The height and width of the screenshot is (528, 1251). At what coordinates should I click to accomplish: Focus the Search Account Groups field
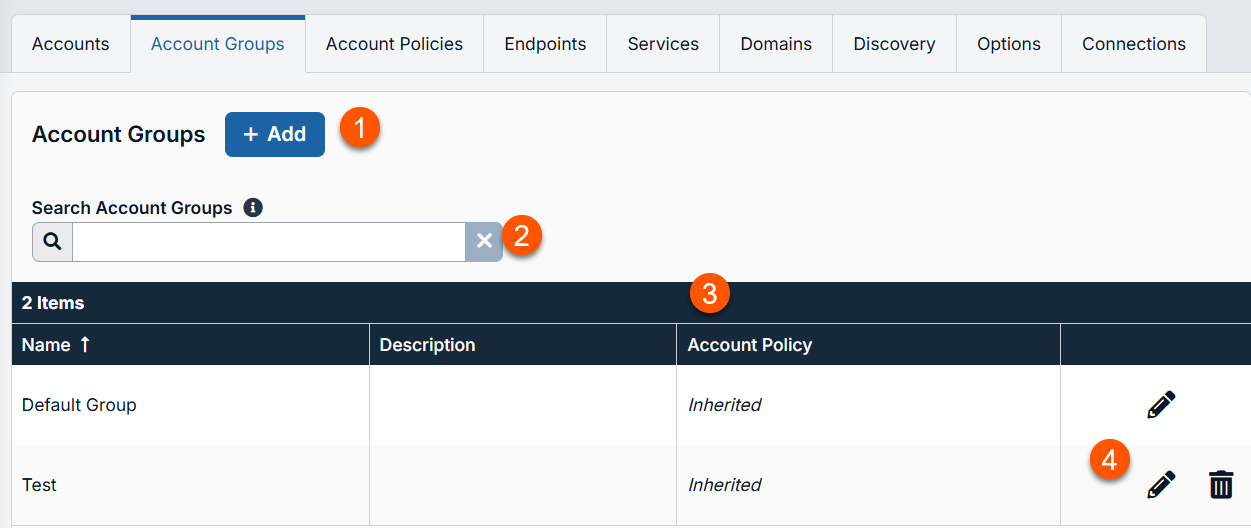pos(268,242)
